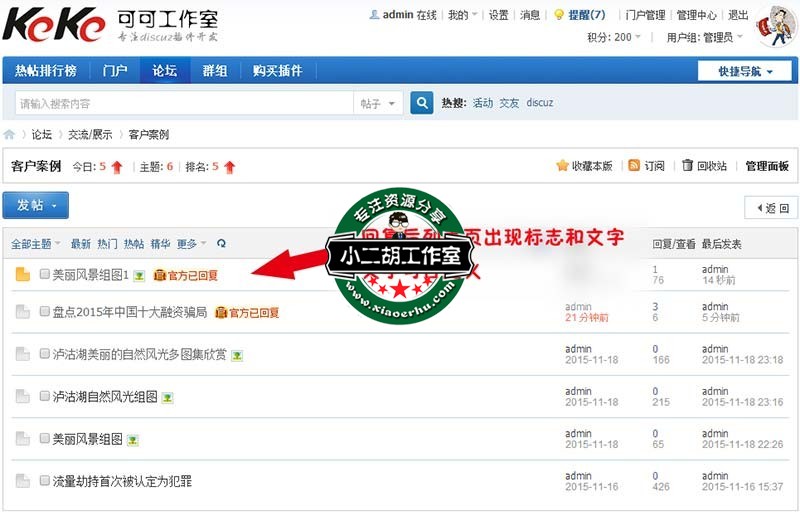Image resolution: width=800 pixels, height=516 pixels.
Task: Click the favorite forum star icon
Action: pos(562,166)
